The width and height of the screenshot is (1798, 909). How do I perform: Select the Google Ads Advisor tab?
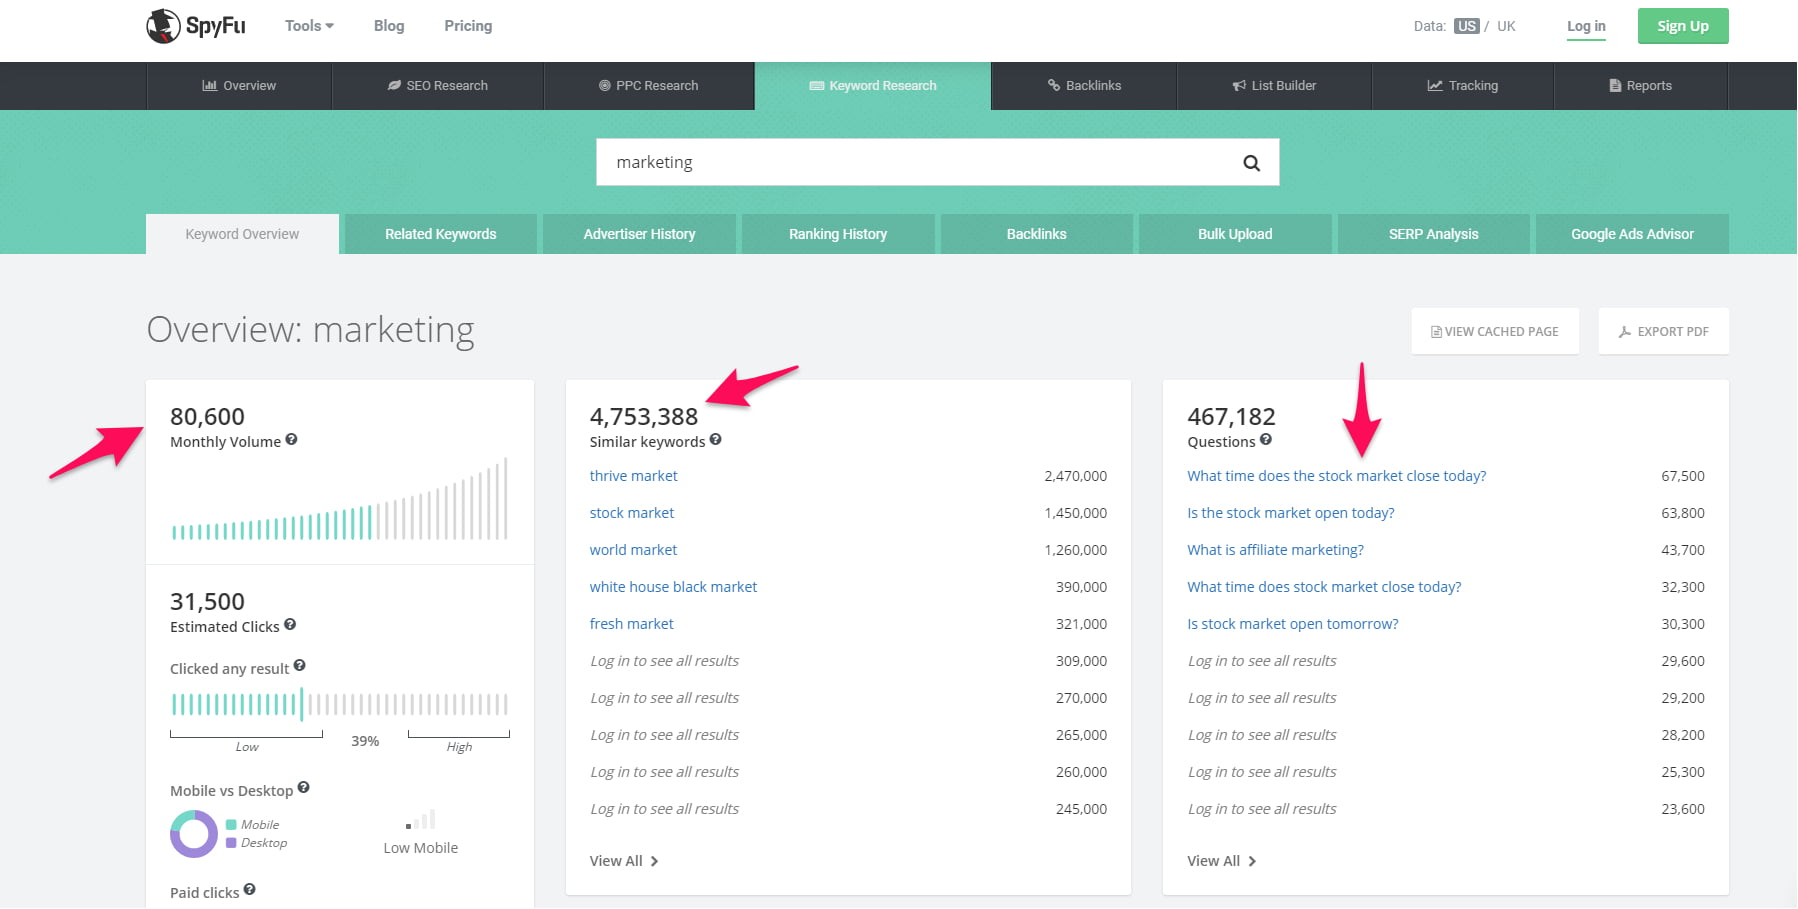(x=1632, y=234)
